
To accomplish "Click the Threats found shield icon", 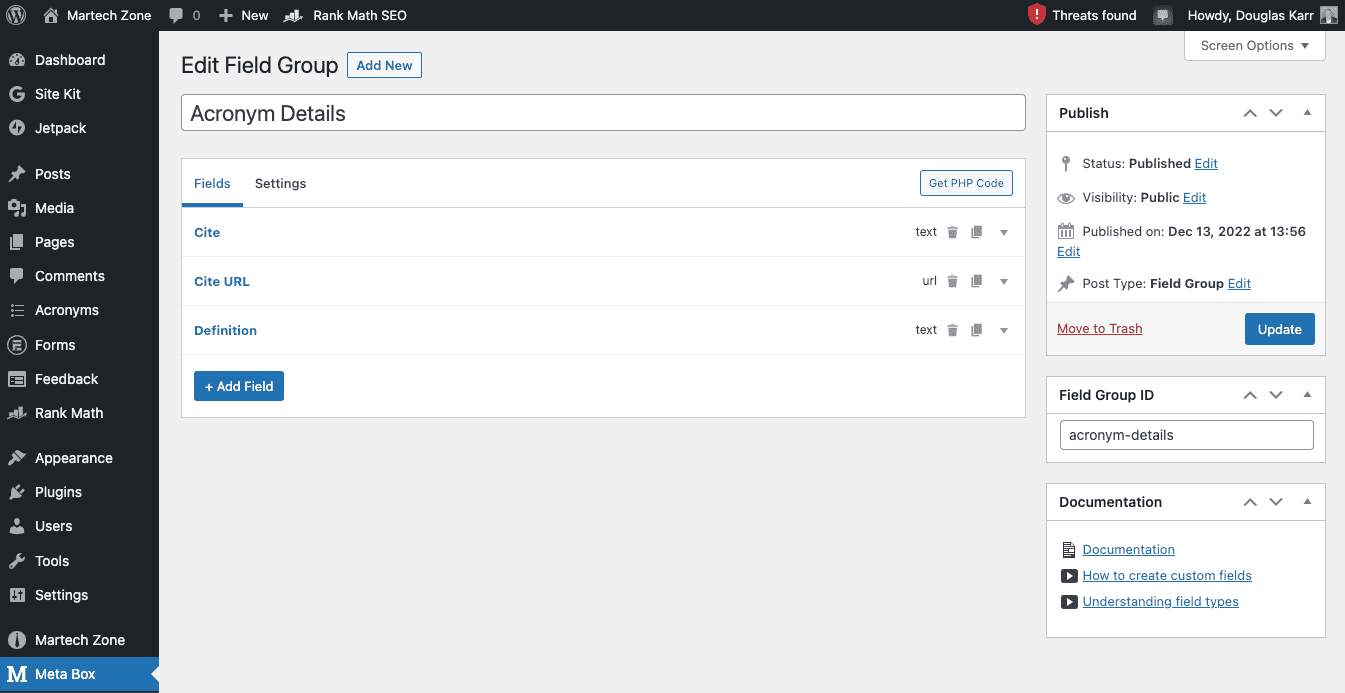I will pos(1037,15).
